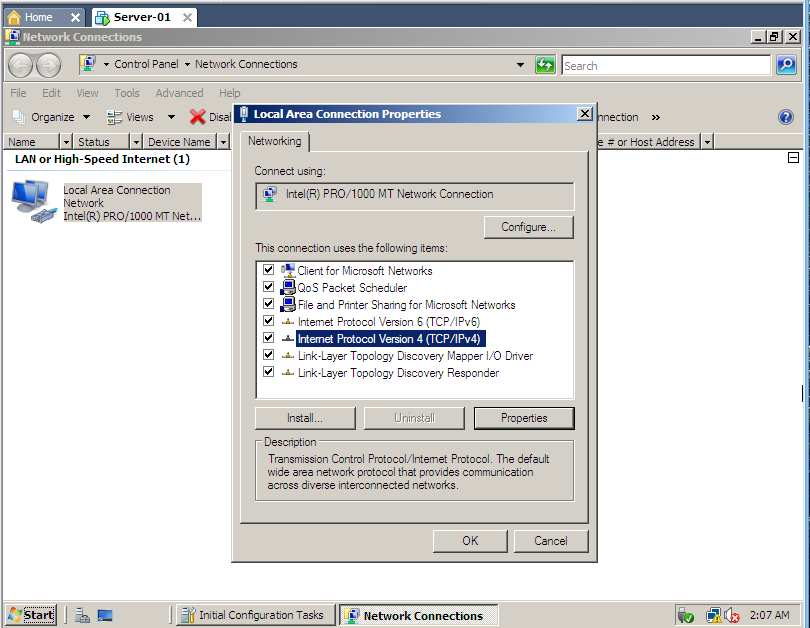Screen dimensions: 810x628
Task: Close the Local Area Connection Properties dialog
Action: (584, 114)
